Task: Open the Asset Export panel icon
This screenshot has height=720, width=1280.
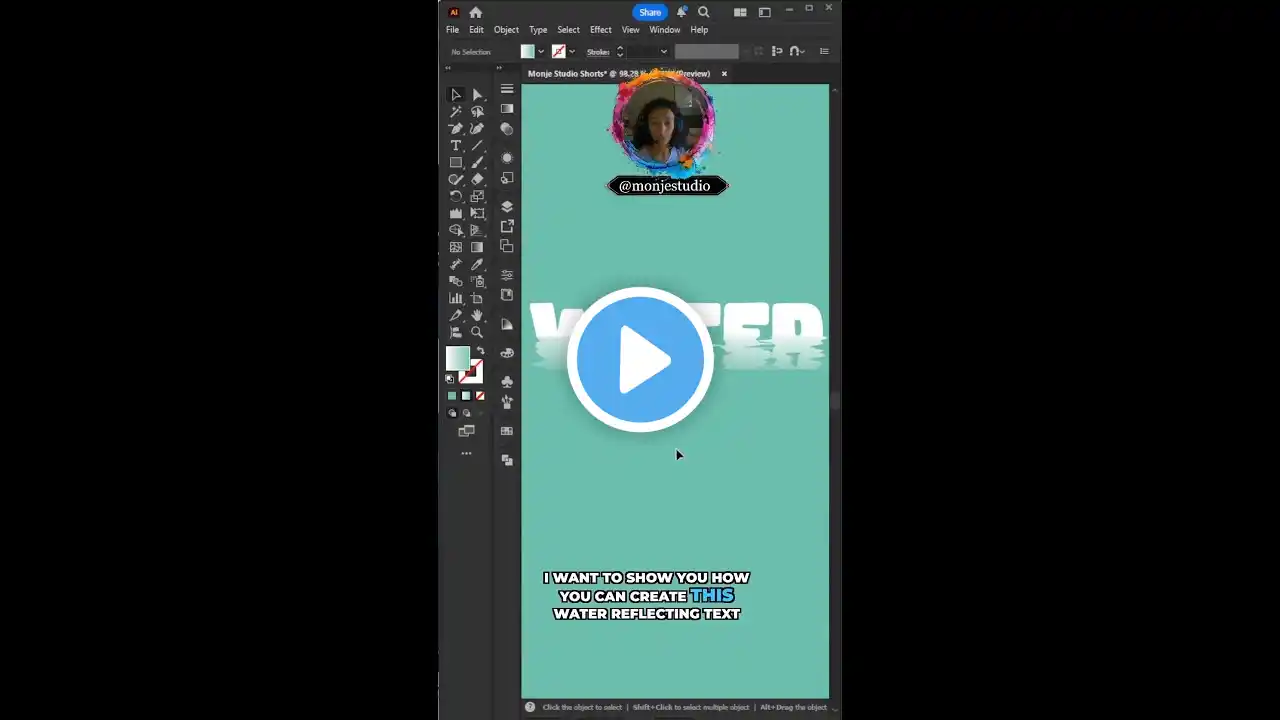Action: click(507, 226)
